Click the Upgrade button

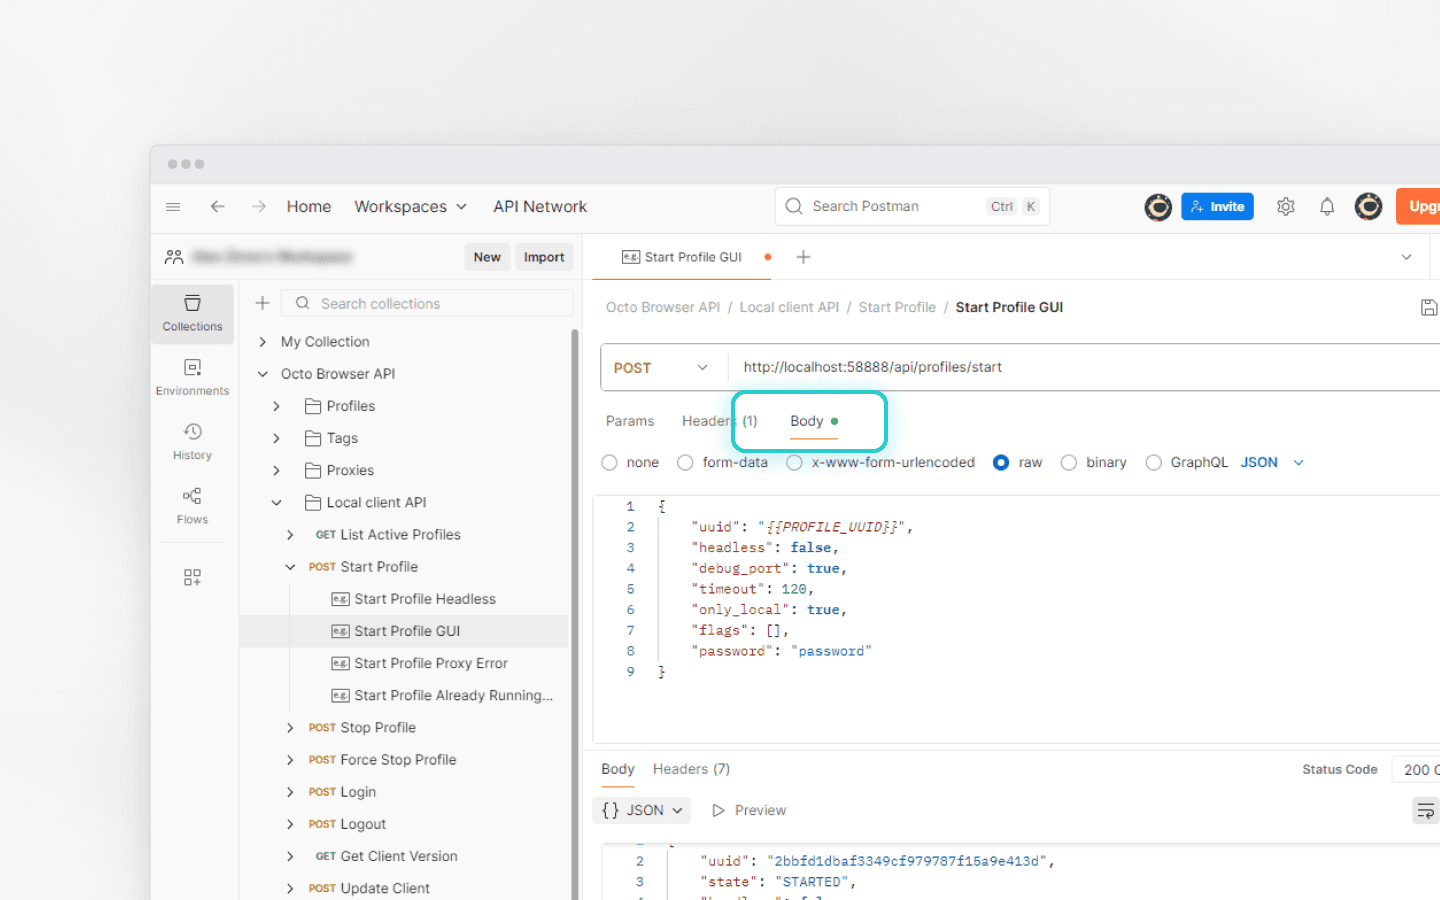[x=1418, y=207]
